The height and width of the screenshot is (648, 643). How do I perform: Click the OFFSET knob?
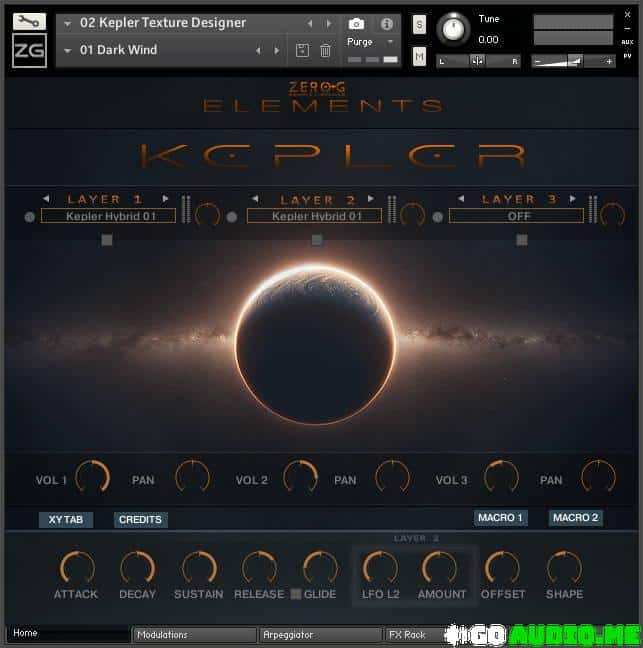coord(502,568)
